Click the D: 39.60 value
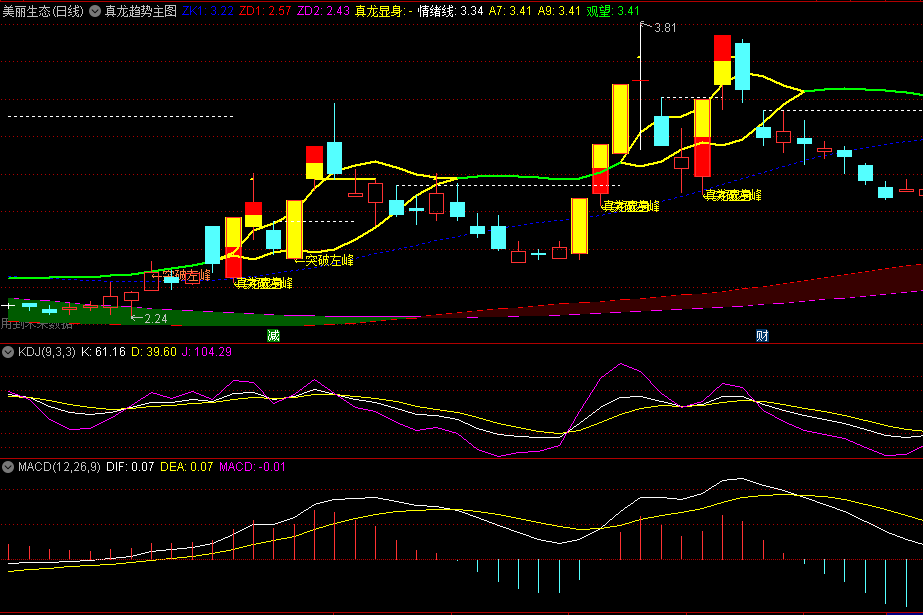 [154, 352]
